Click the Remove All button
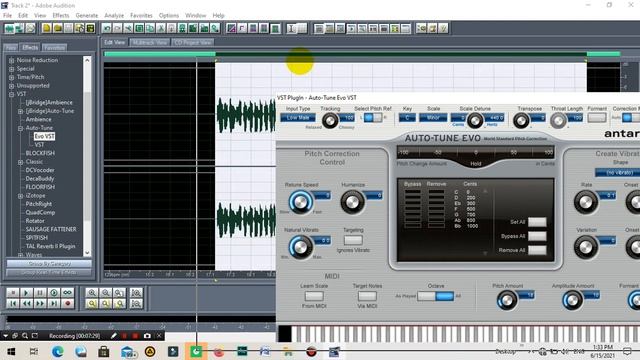 537,250
